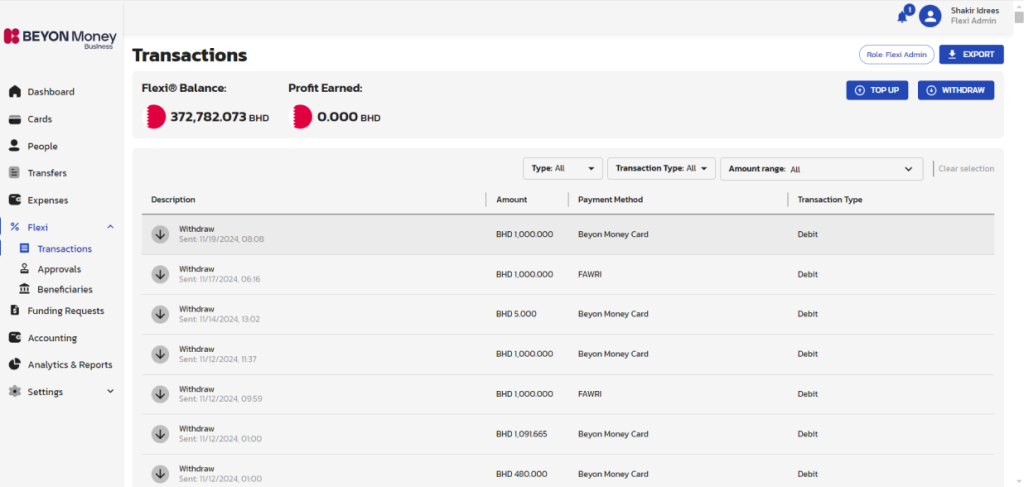The image size is (1024, 487).
Task: Click the People person icon
Action: coord(14,146)
